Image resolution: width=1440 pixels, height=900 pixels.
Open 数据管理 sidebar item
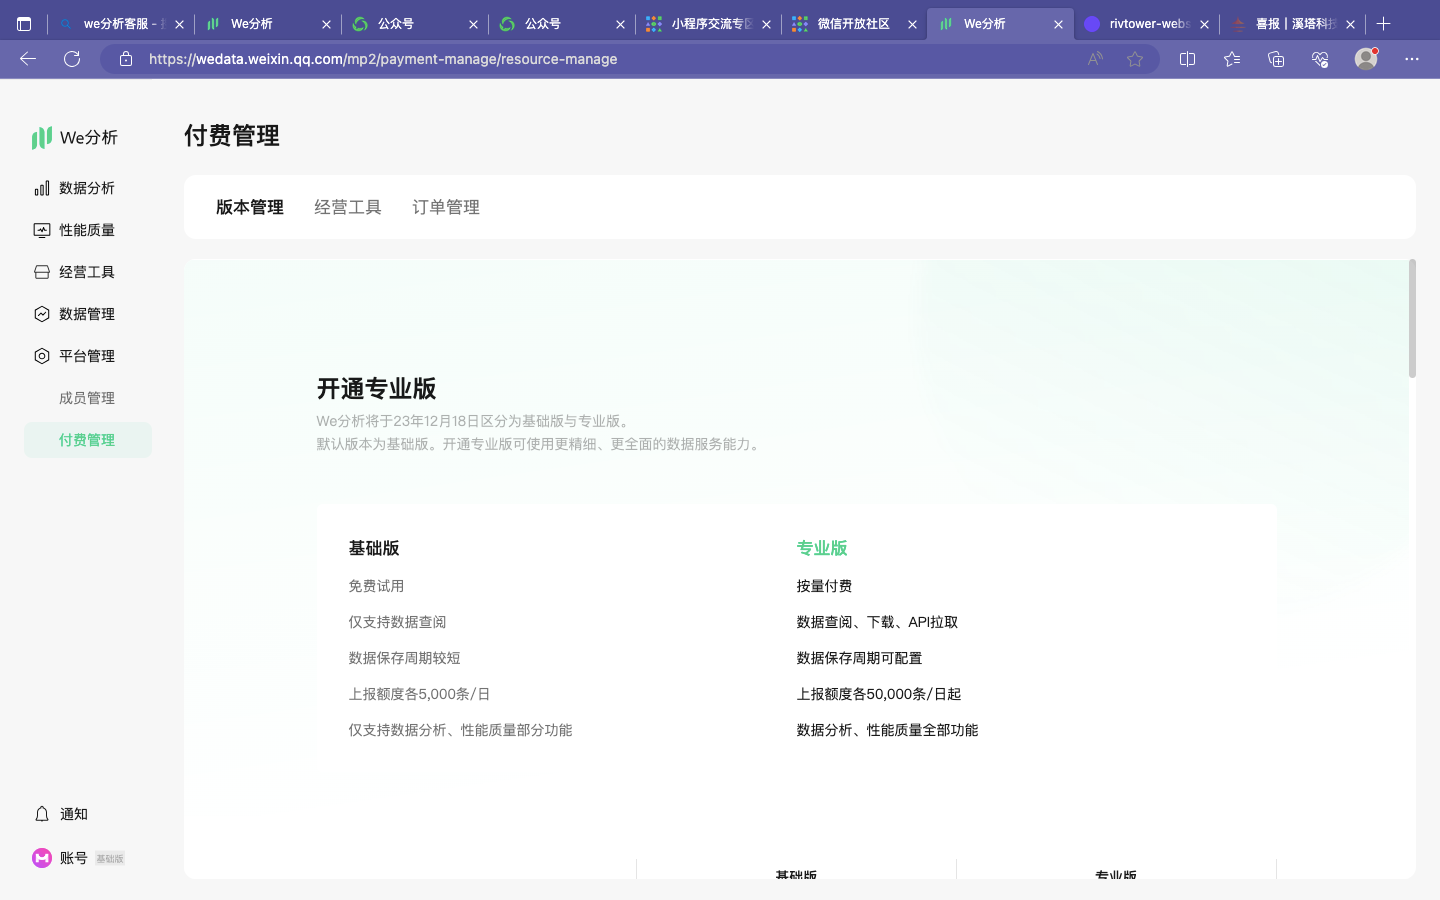(x=87, y=314)
